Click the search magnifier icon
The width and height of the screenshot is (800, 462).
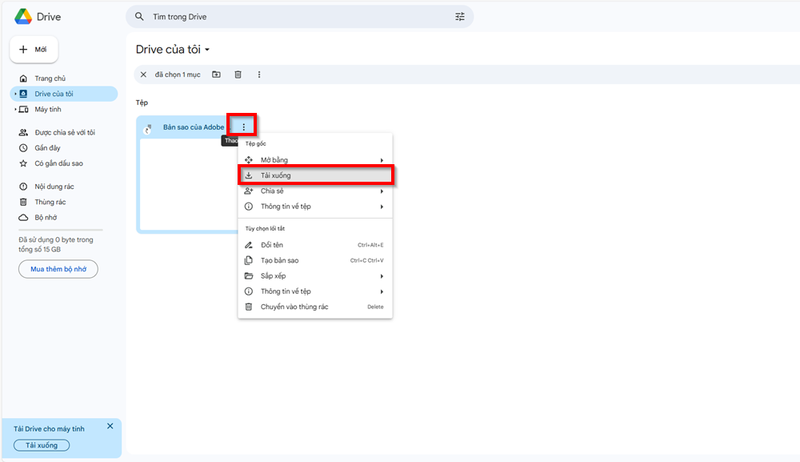coord(139,17)
